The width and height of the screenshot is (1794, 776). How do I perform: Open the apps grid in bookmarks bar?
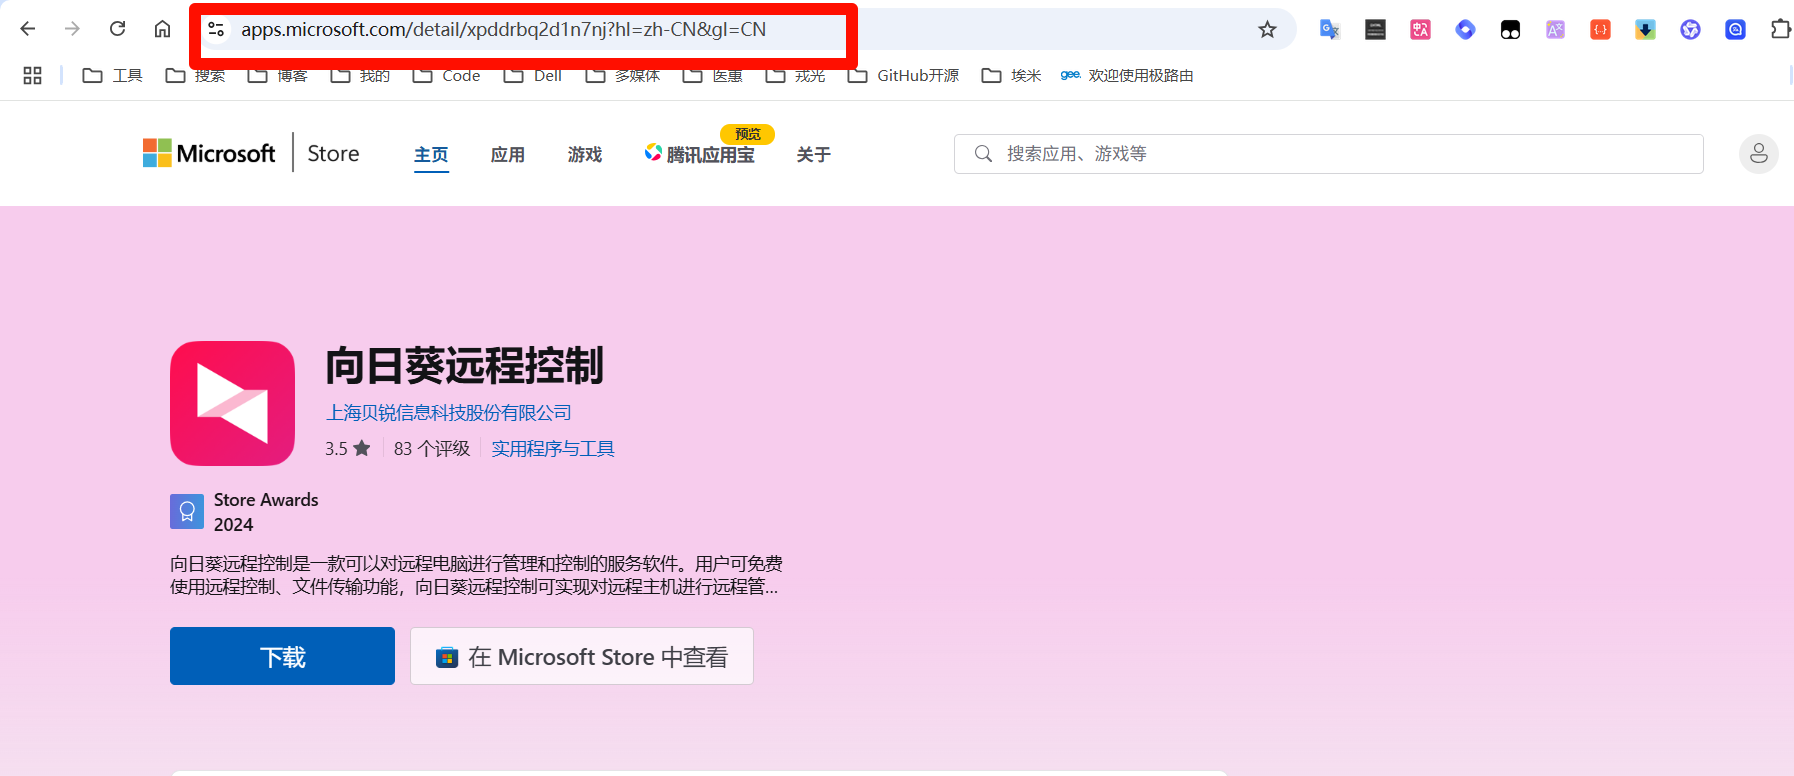[32, 75]
